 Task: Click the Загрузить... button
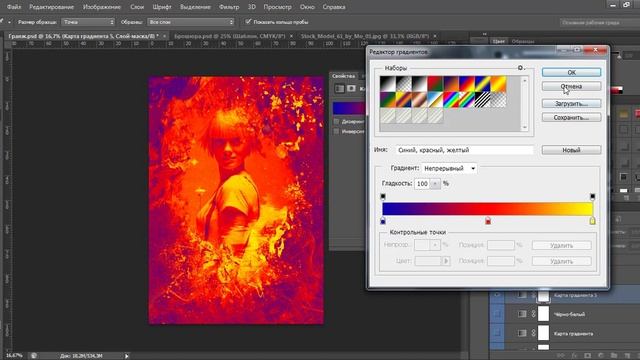[571, 104]
